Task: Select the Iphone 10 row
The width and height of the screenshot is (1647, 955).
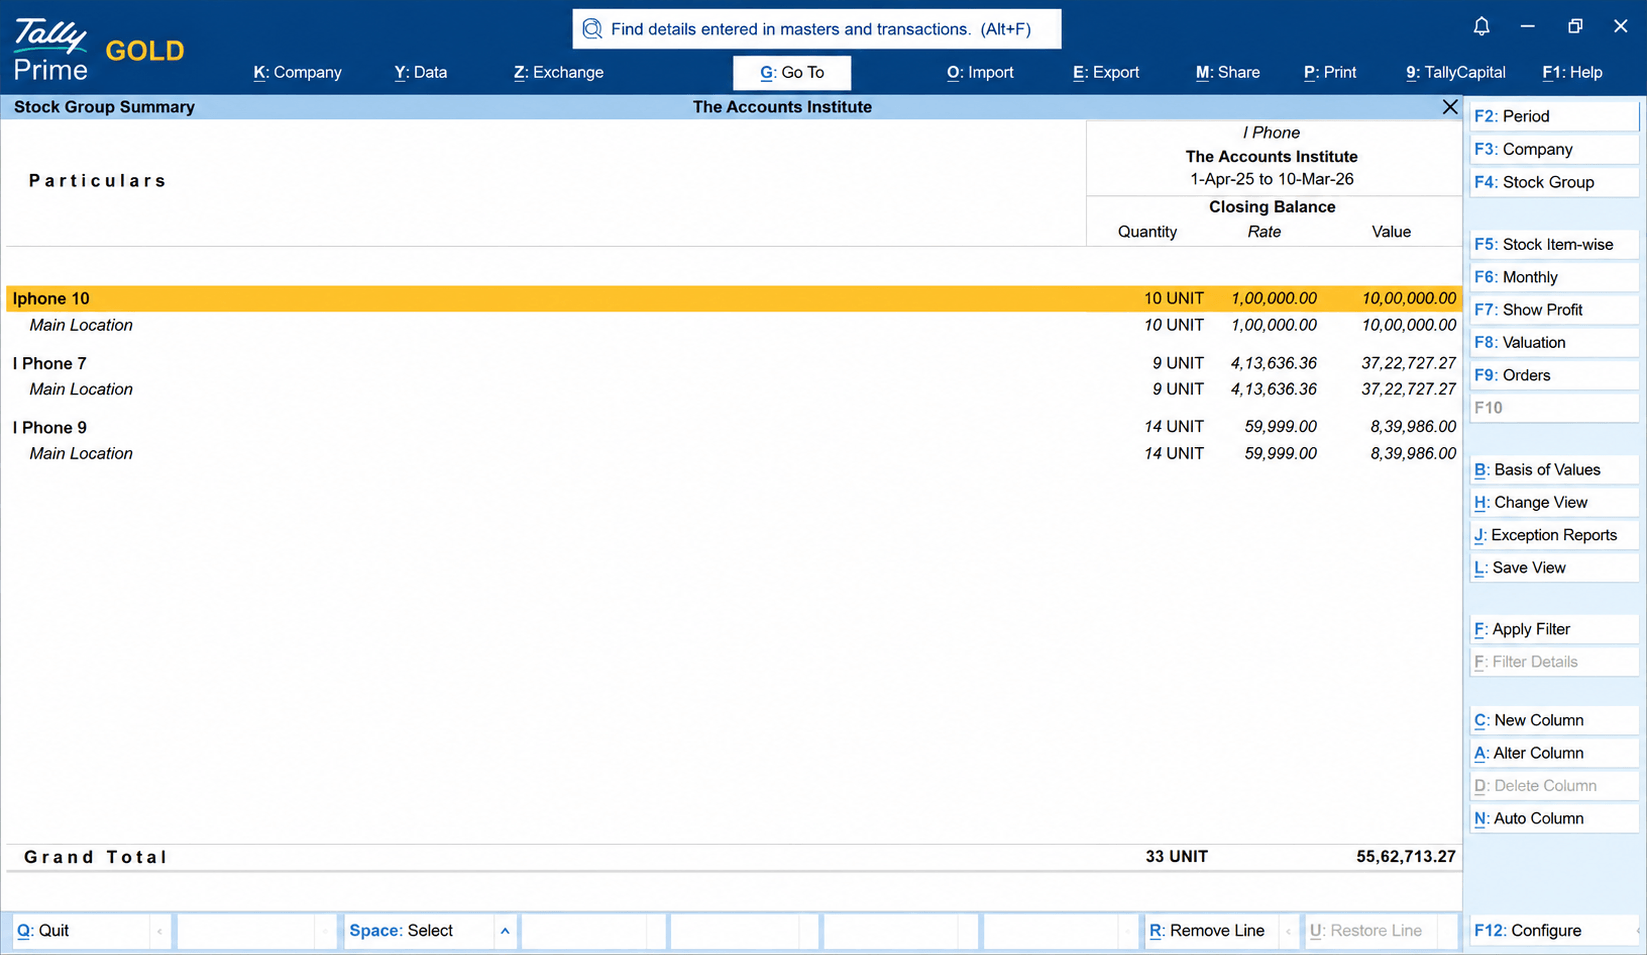Action: tap(734, 298)
